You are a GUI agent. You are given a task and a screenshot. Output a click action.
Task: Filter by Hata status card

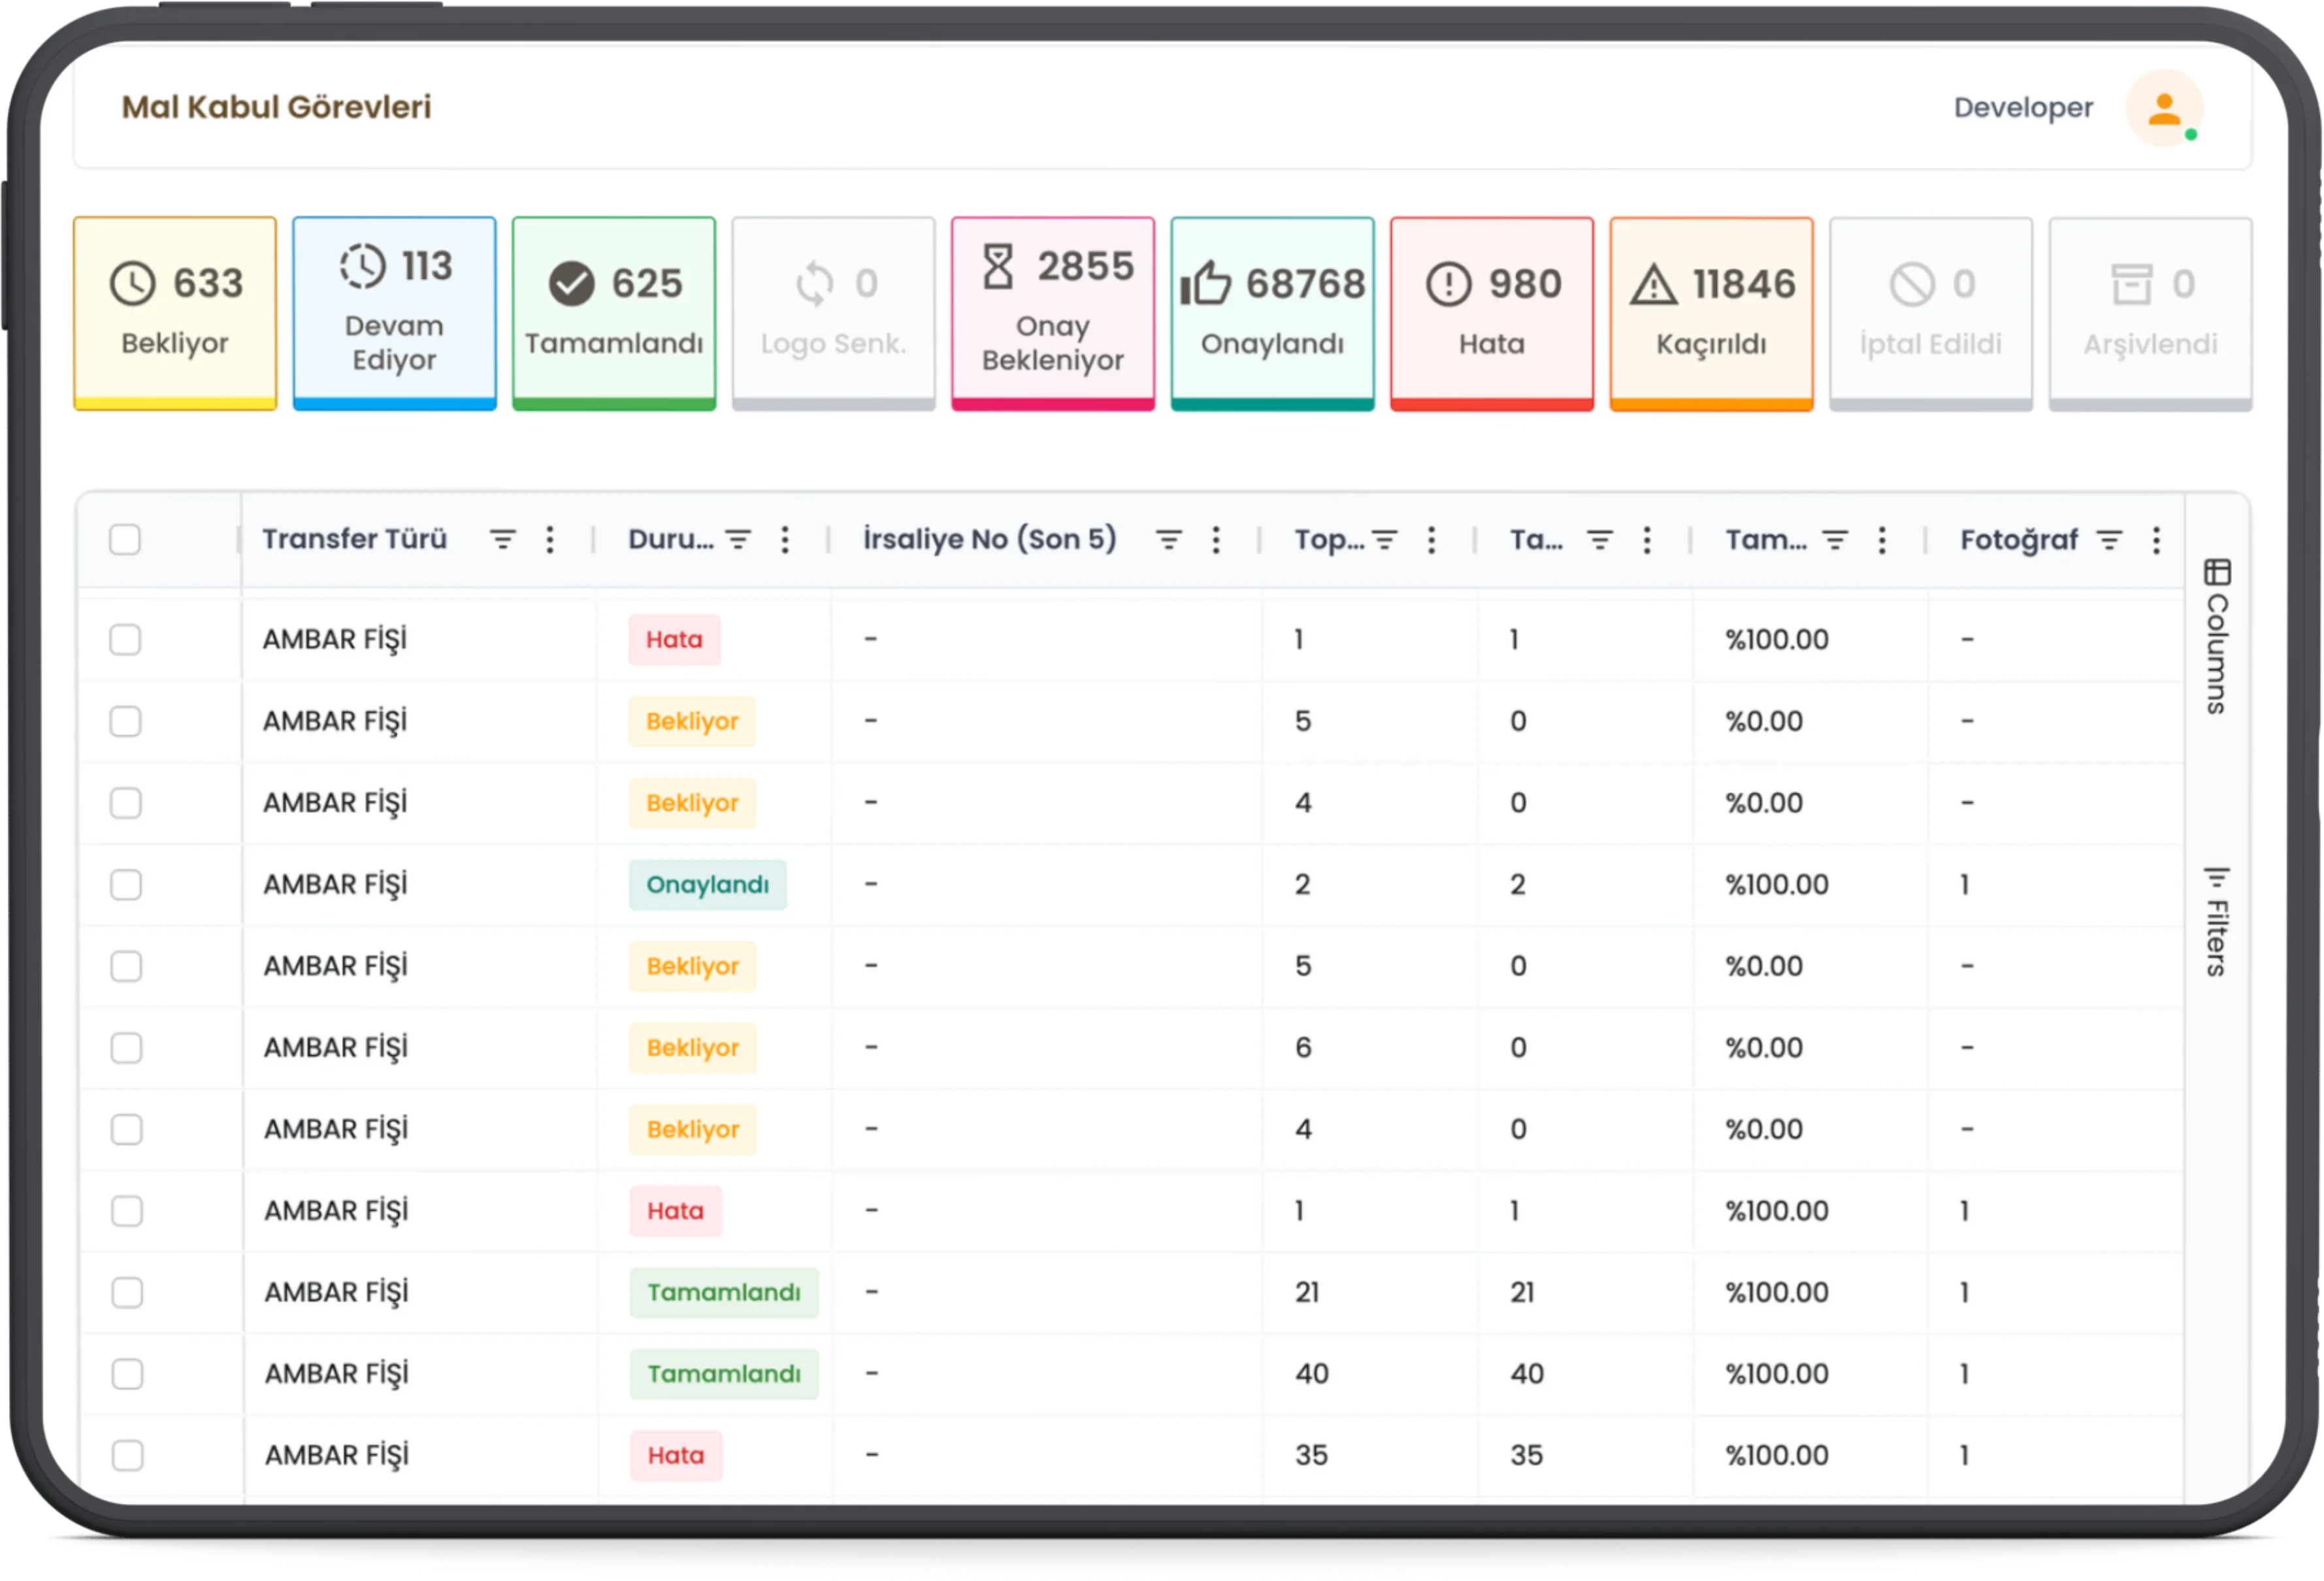(x=1491, y=312)
